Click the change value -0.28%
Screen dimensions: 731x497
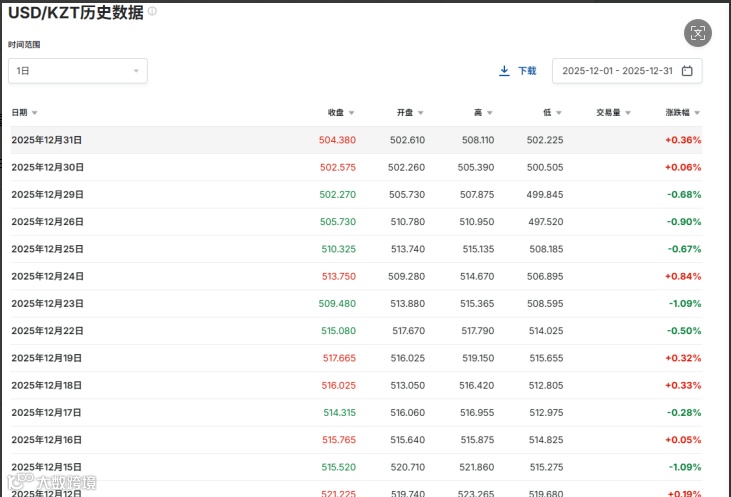point(684,413)
